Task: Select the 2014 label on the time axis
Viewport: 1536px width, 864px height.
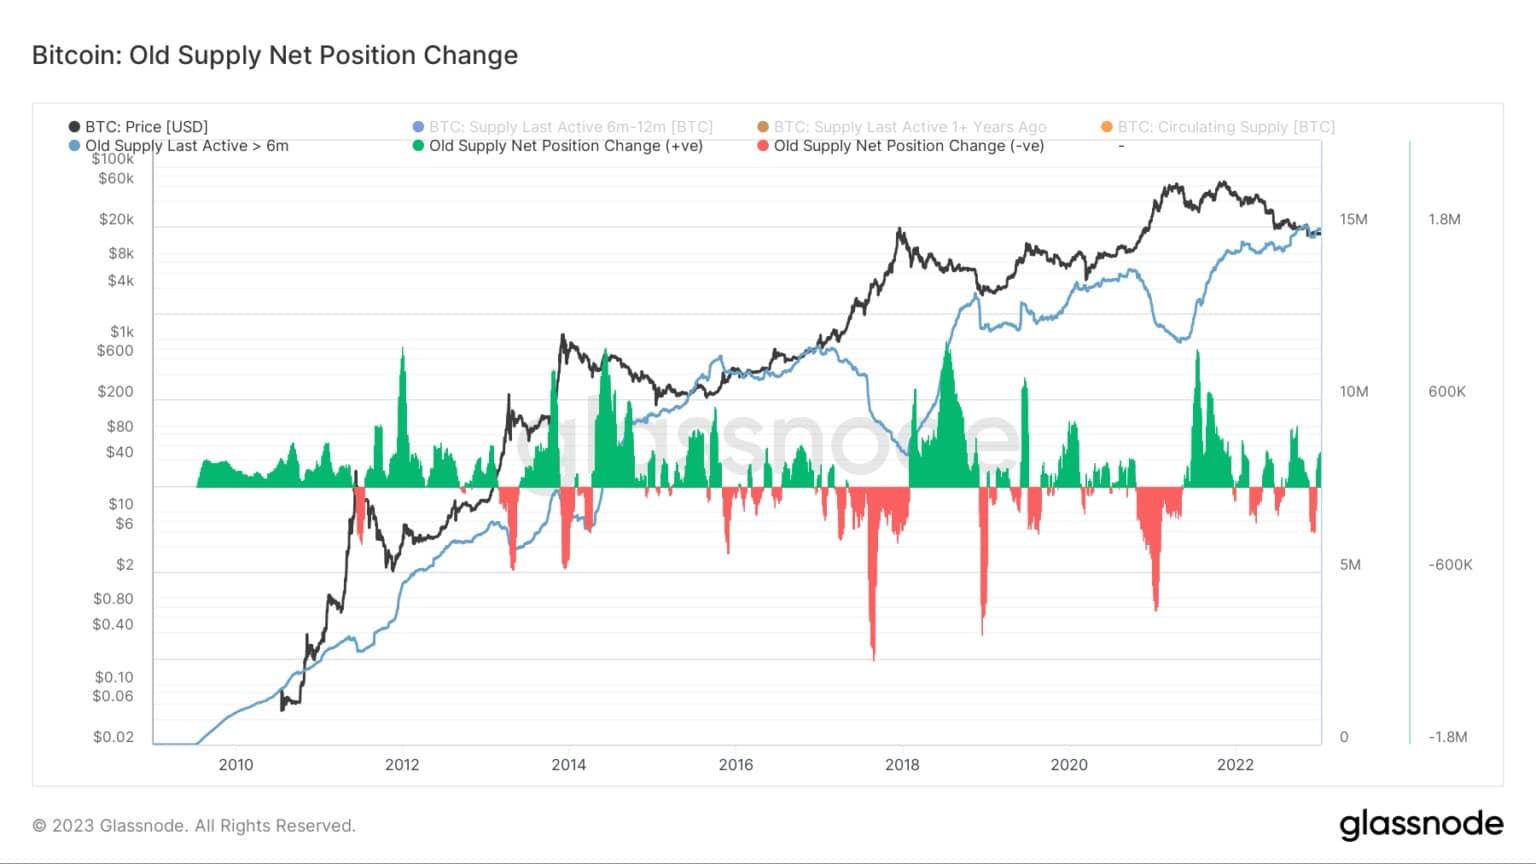Action: click(x=569, y=765)
